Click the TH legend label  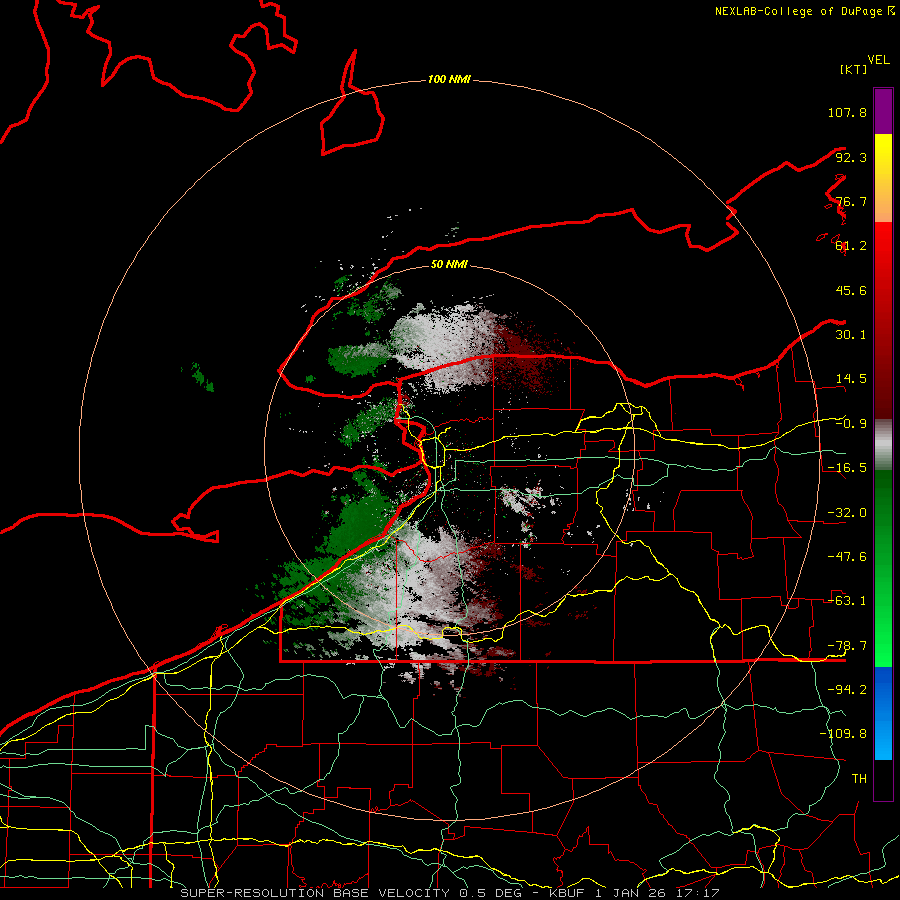[x=859, y=779]
